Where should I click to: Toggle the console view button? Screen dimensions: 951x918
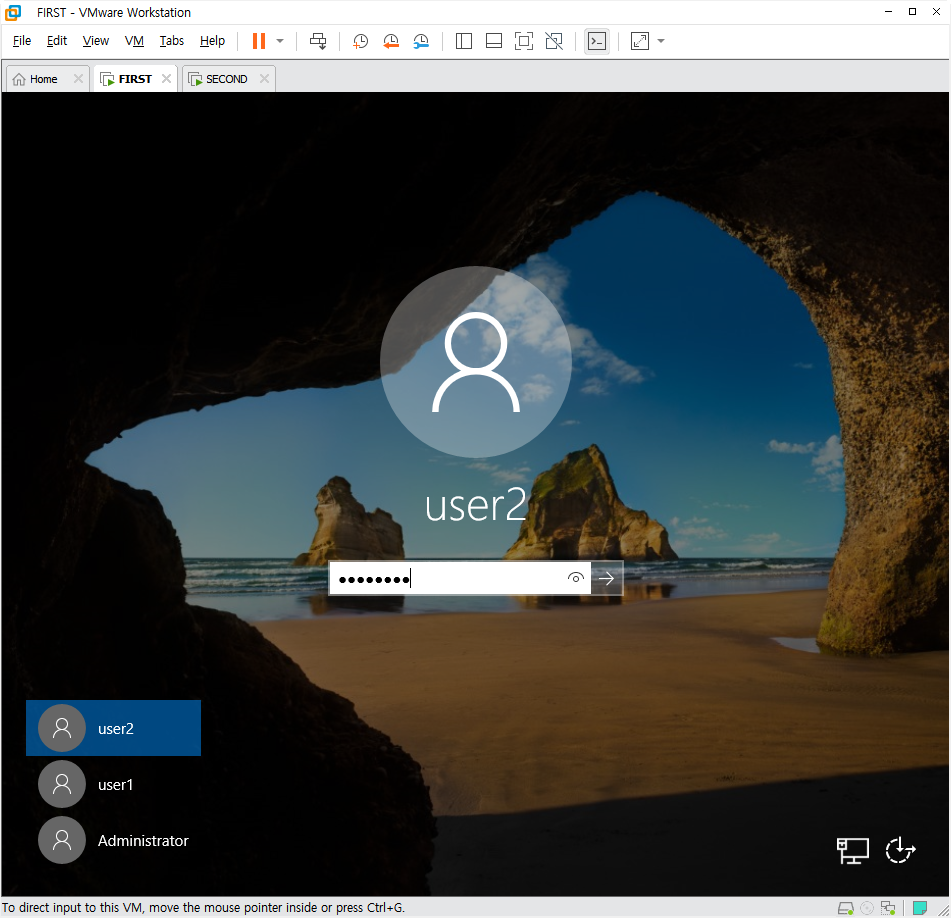597,41
